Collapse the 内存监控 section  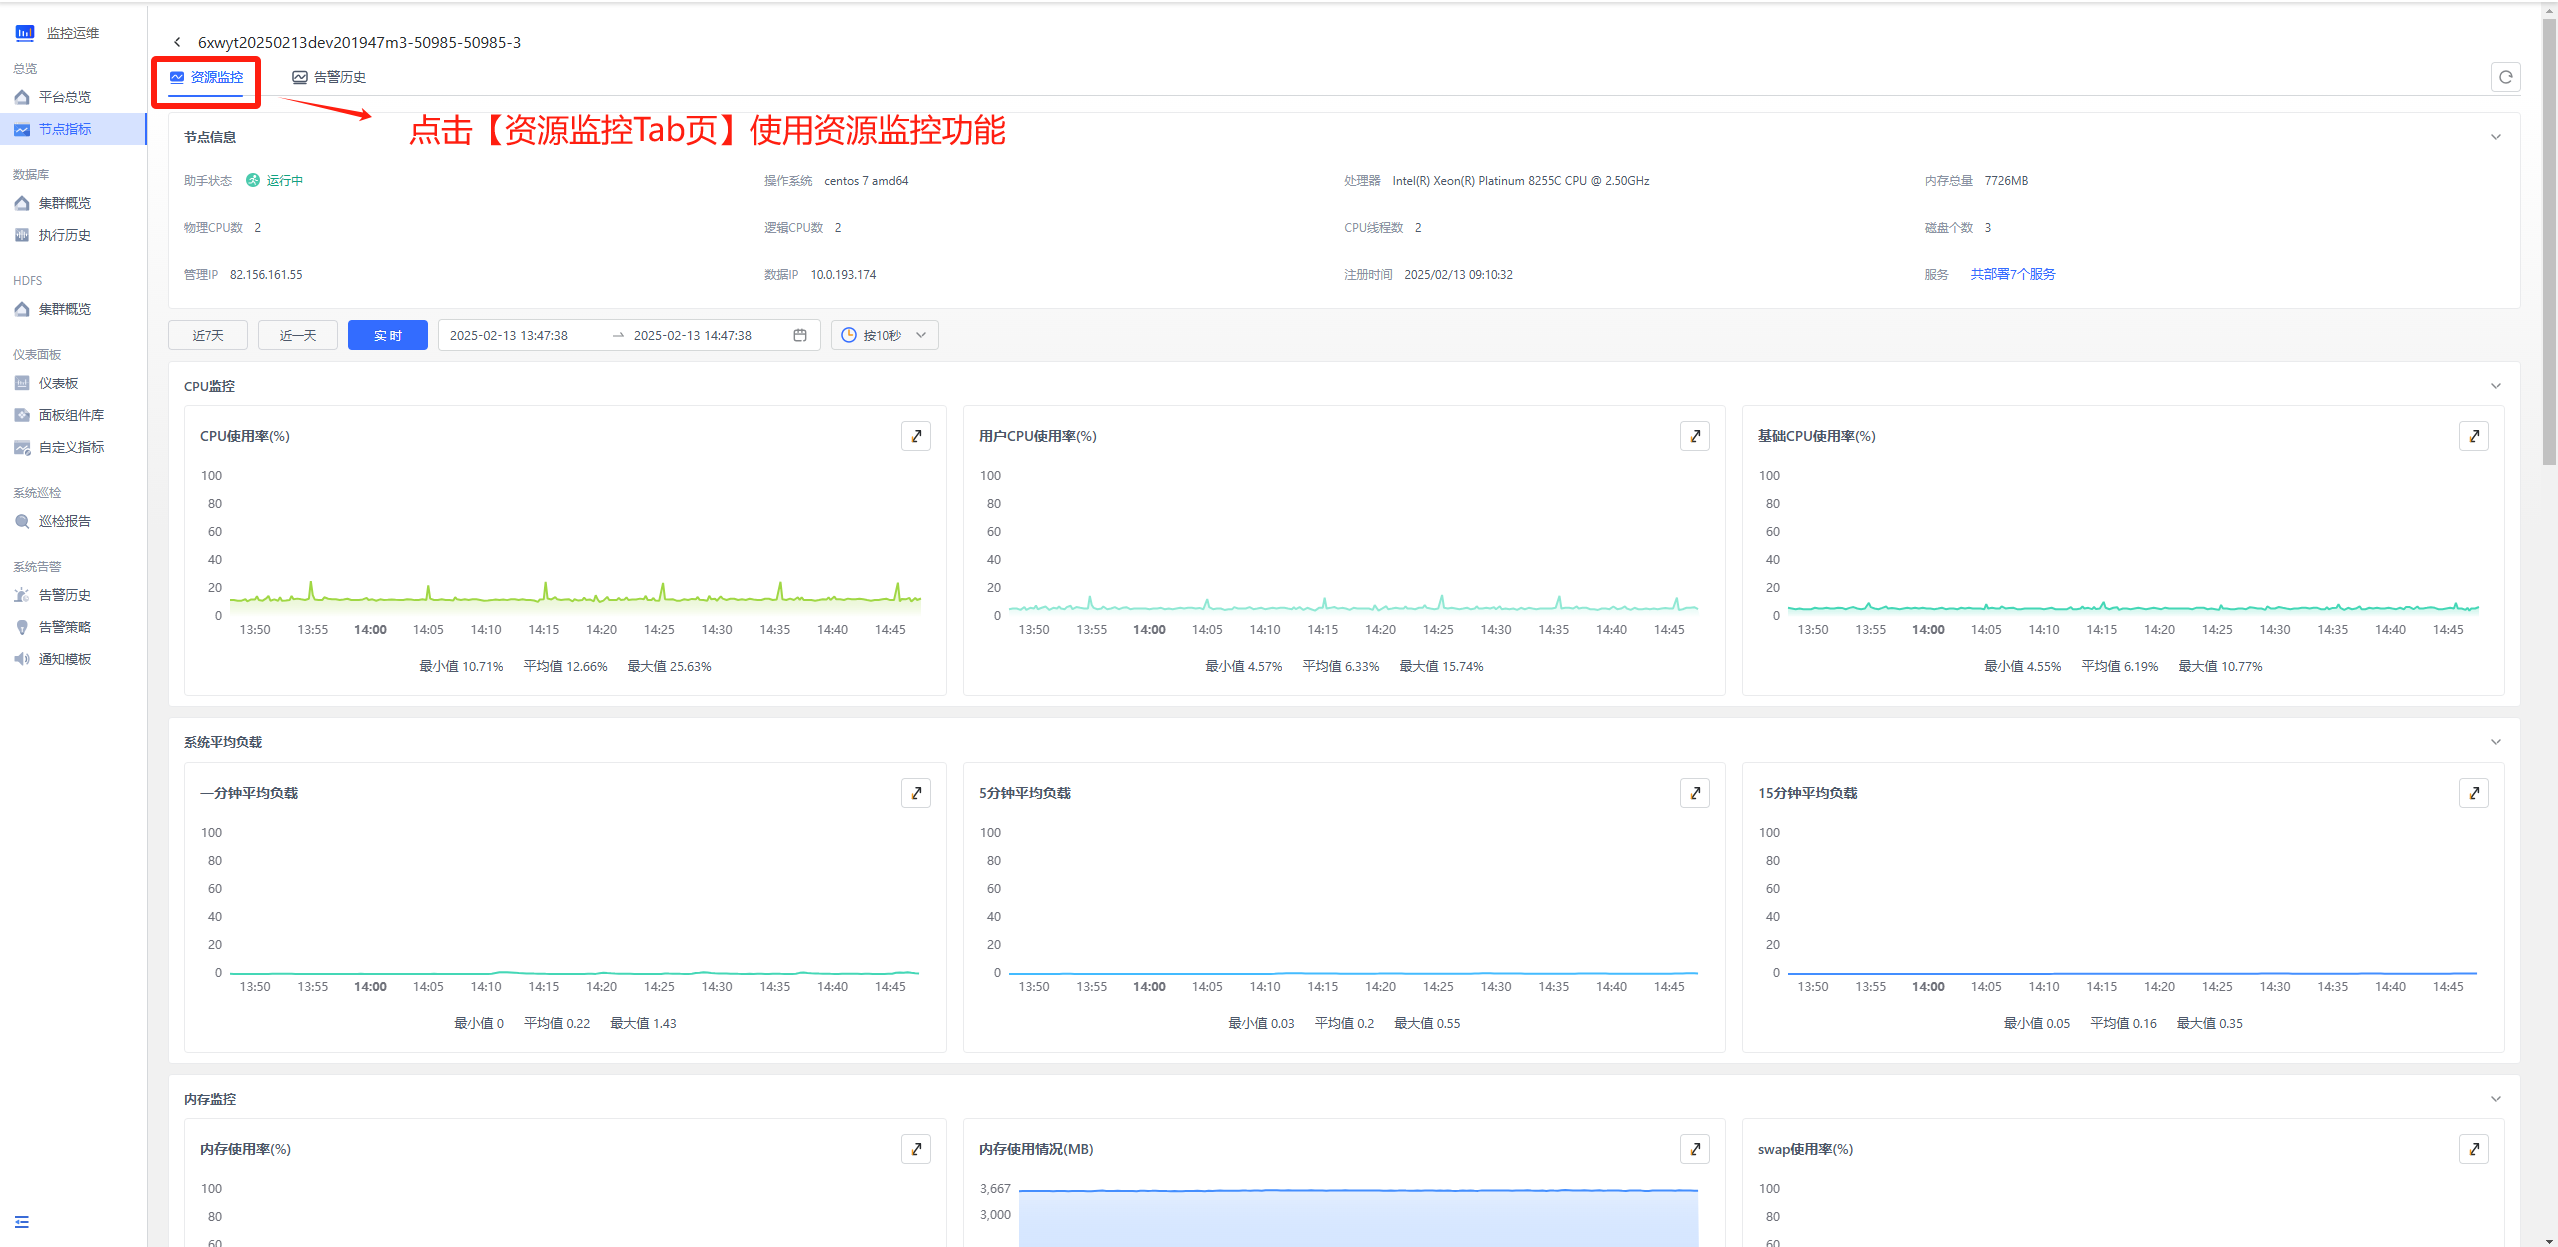(2495, 1099)
